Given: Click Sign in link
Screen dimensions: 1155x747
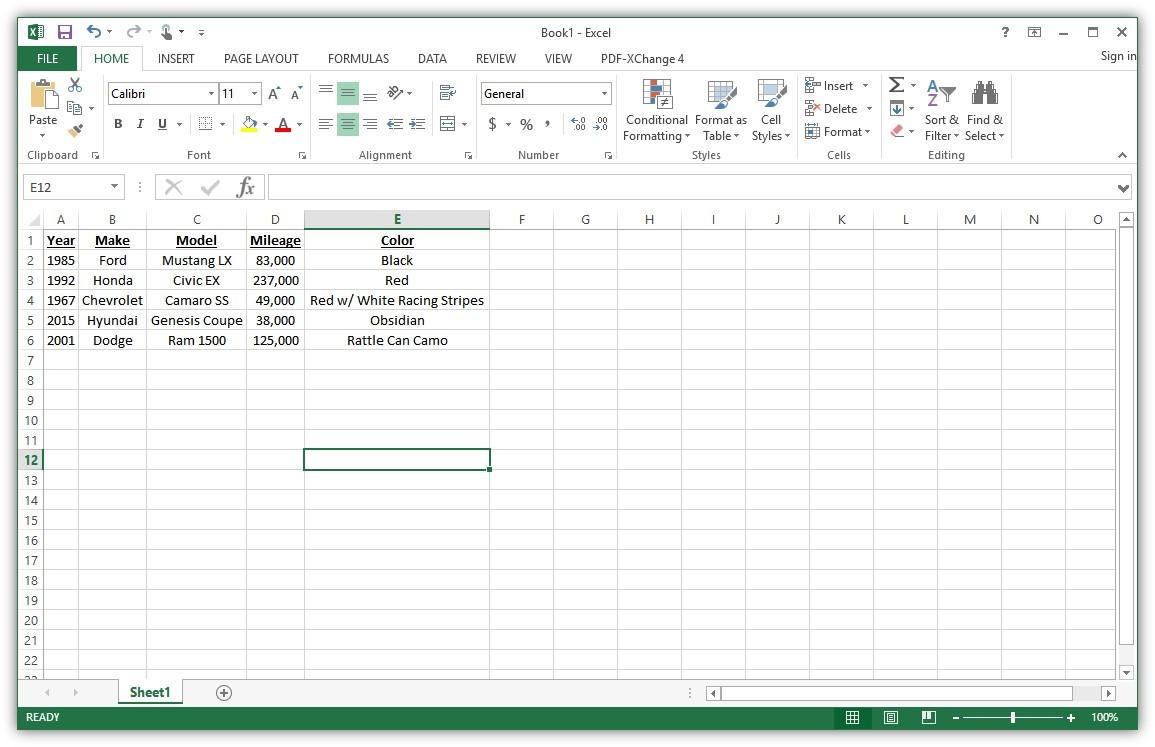Looking at the screenshot, I should pyautogui.click(x=1118, y=56).
